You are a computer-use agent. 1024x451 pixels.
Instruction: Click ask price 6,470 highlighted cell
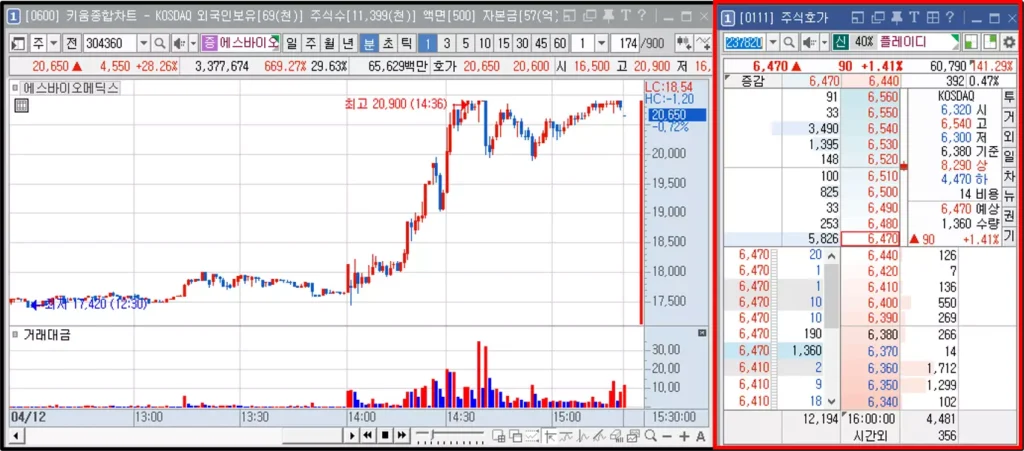coord(871,239)
